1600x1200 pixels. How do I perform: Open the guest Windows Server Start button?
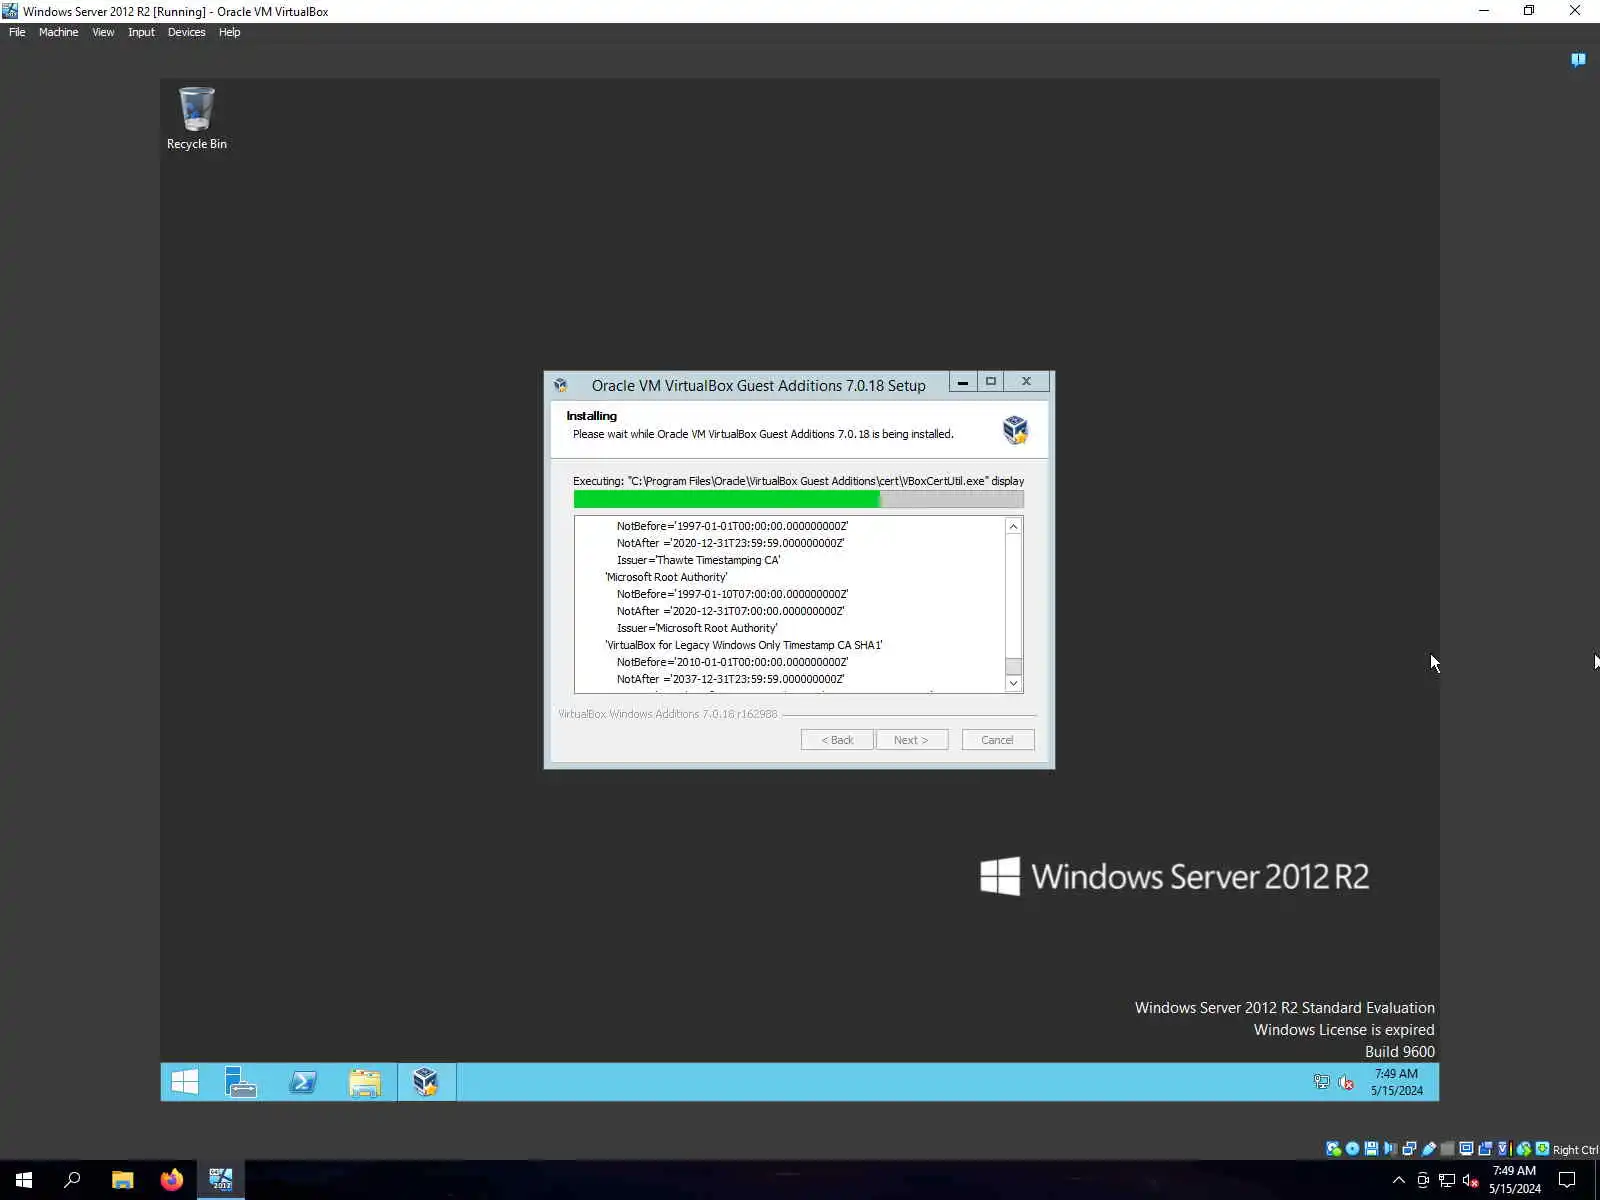185,1082
